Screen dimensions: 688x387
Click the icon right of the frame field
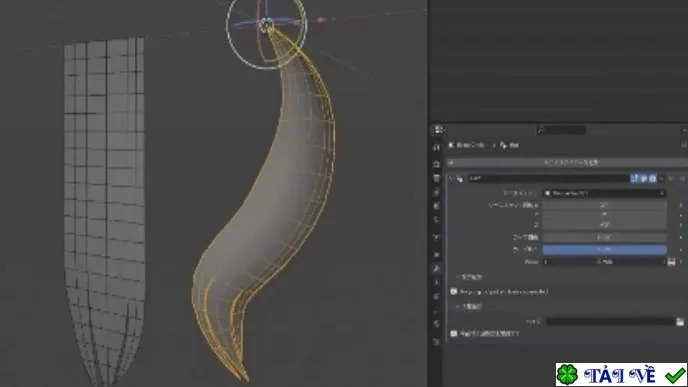point(671,262)
